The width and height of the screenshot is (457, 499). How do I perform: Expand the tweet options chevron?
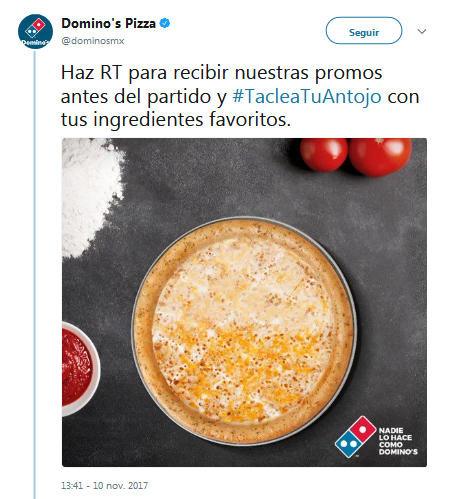[422, 31]
